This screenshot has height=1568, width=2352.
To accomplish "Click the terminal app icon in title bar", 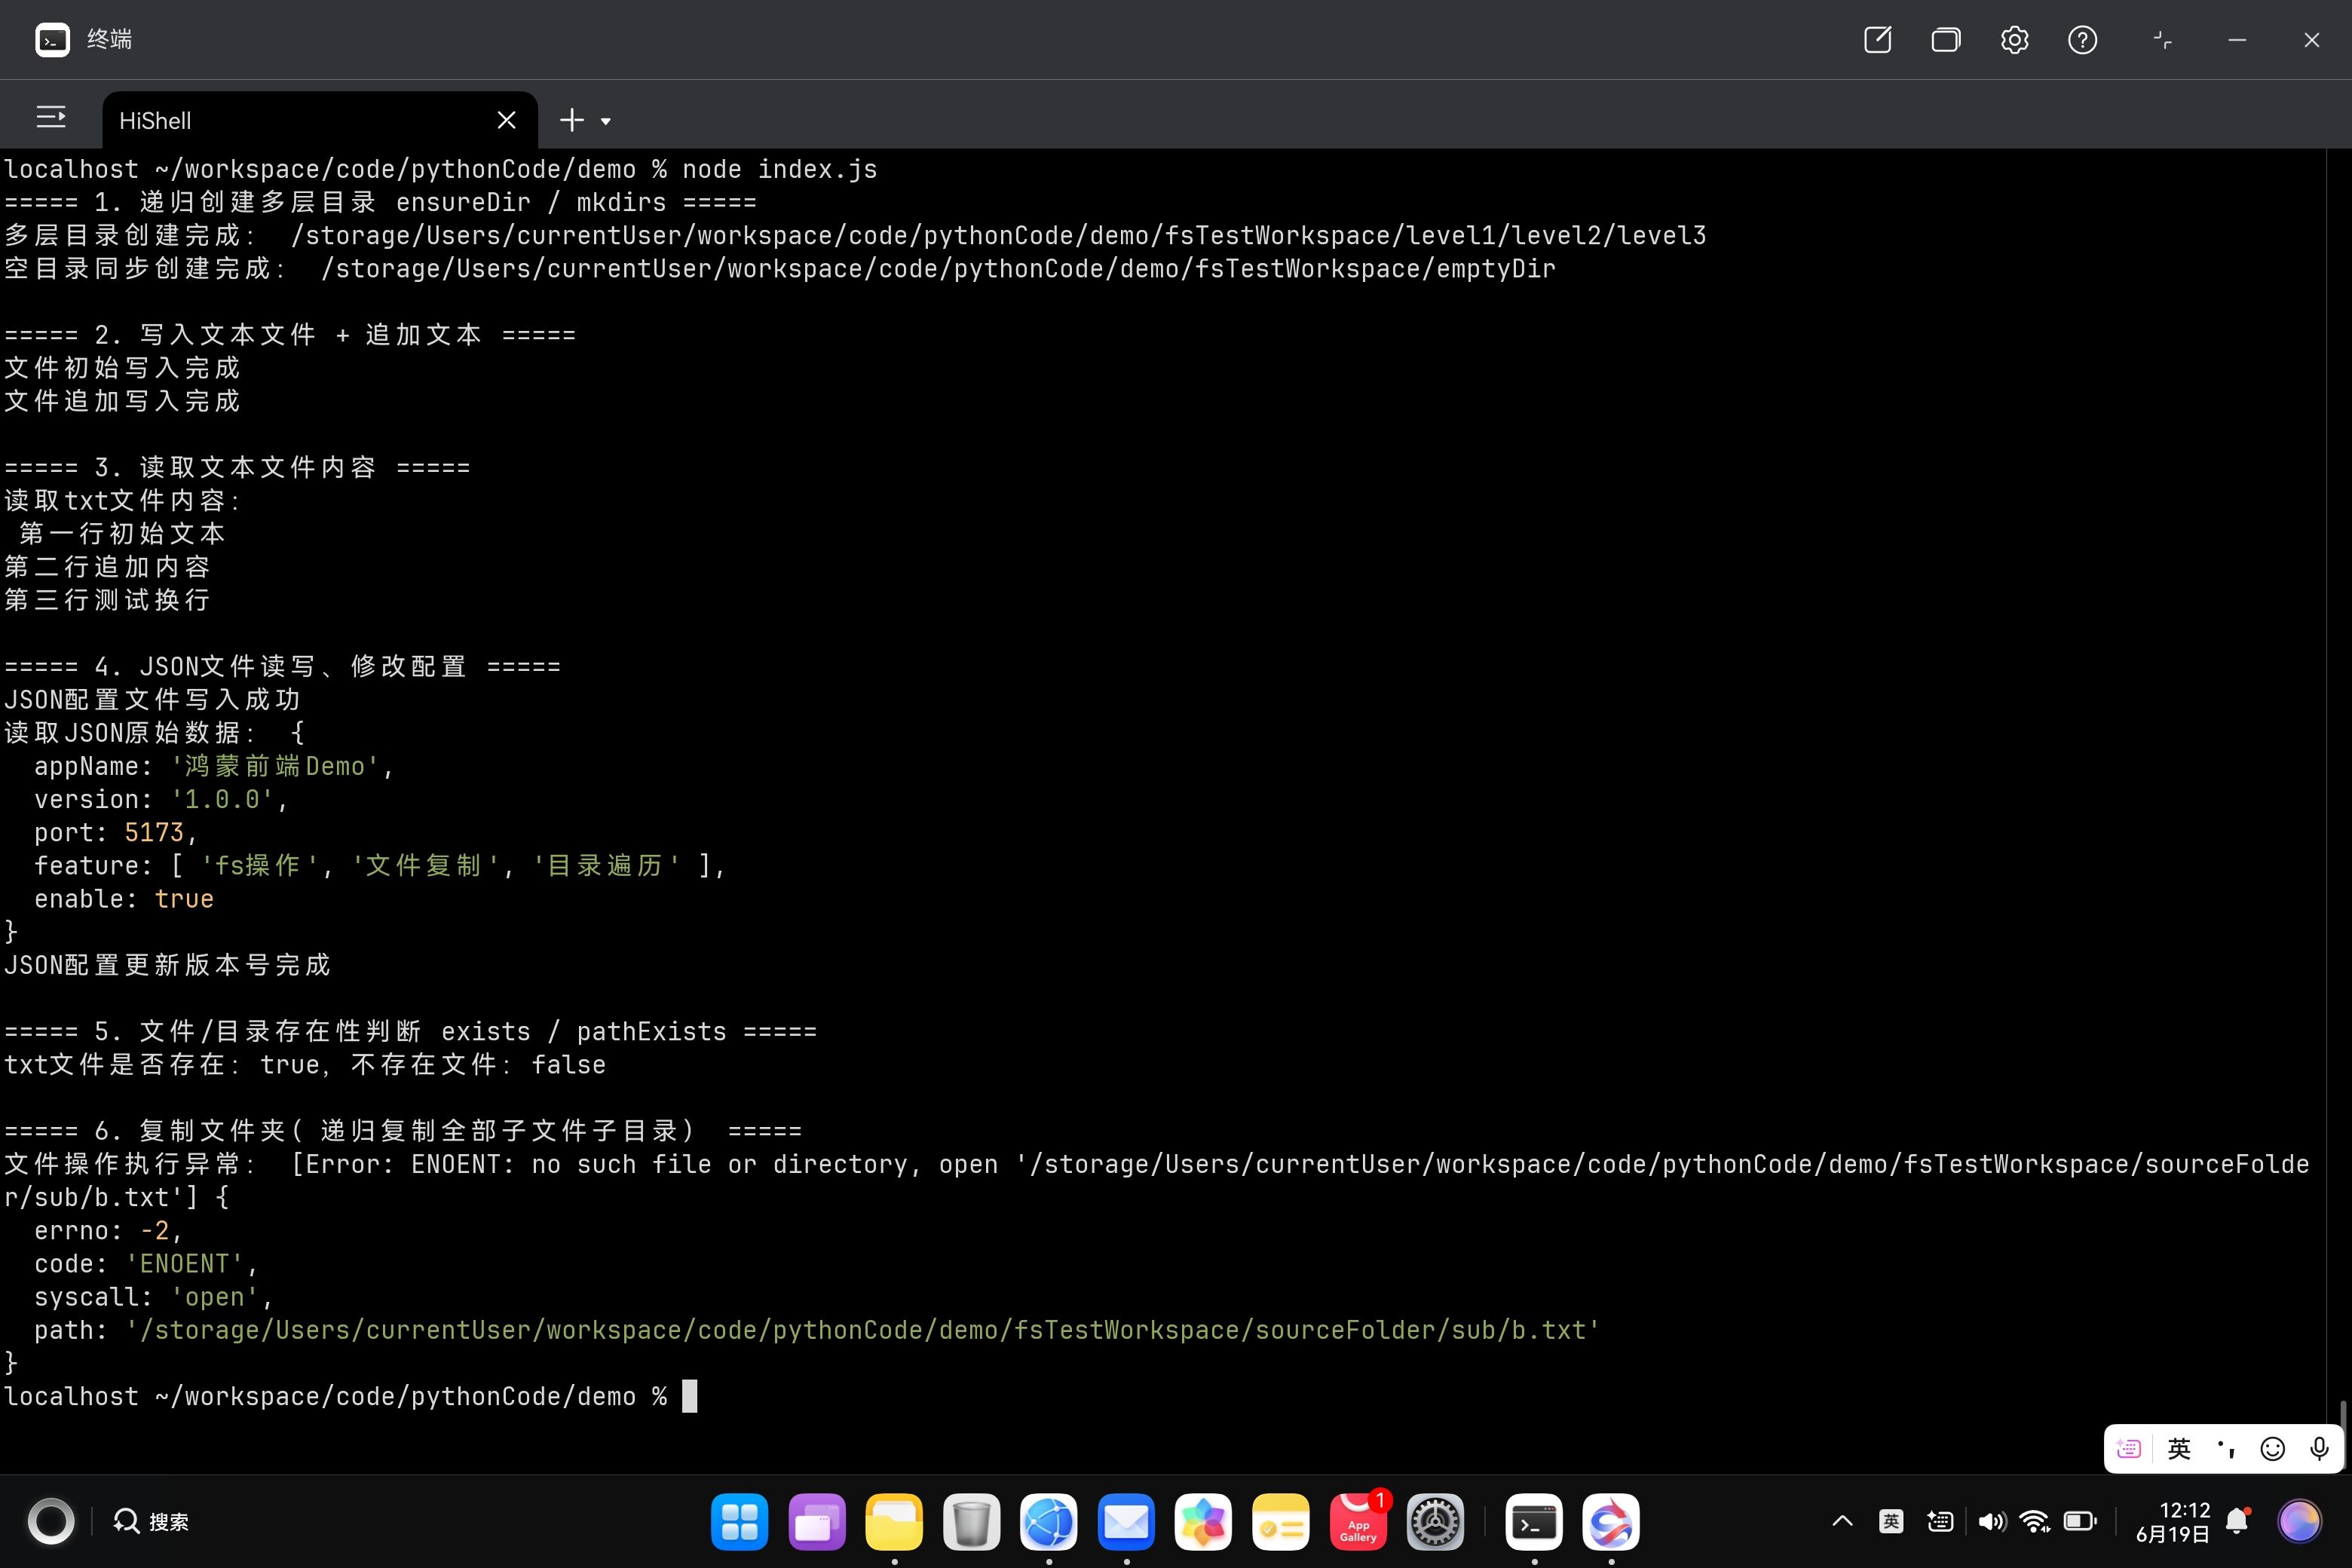I will 52,40.
